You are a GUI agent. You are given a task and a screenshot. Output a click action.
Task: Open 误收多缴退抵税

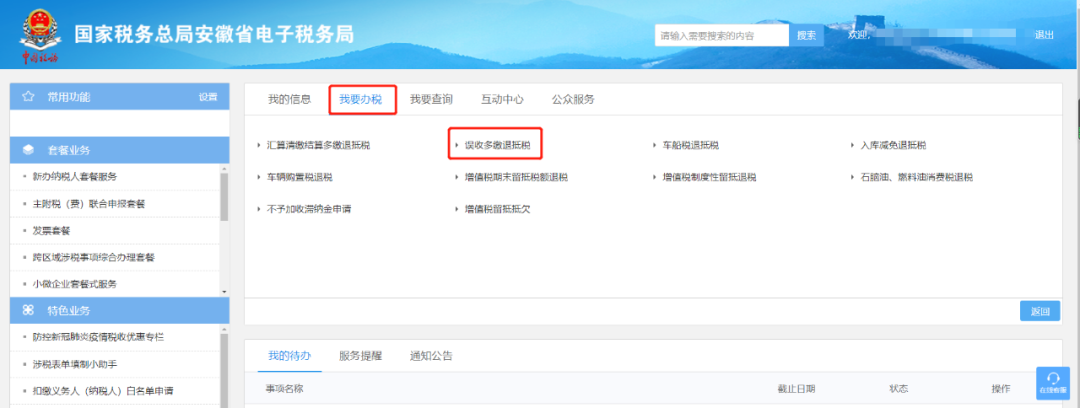point(497,145)
